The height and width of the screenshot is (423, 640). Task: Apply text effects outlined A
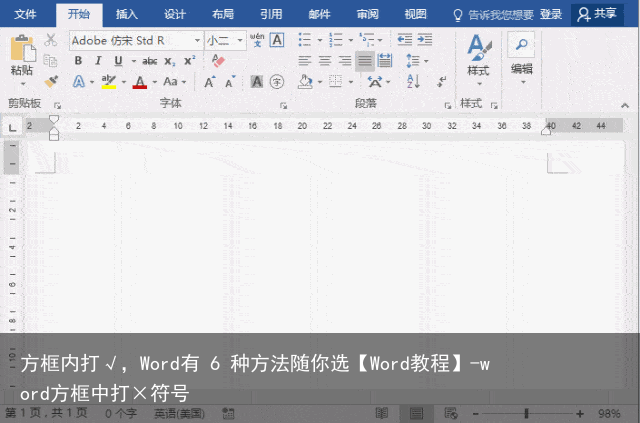(x=79, y=82)
